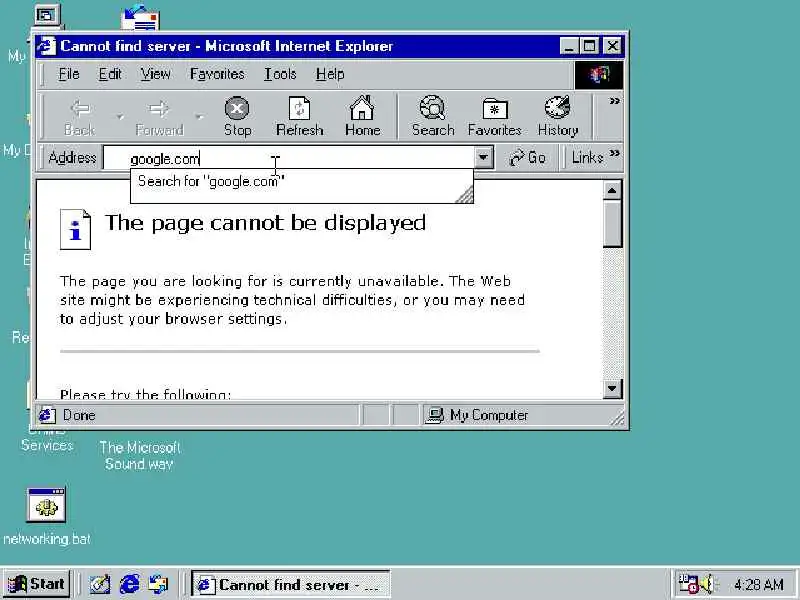This screenshot has height=600, width=800.
Task: Expand hidden toolbar buttons chevron
Action: [x=614, y=101]
